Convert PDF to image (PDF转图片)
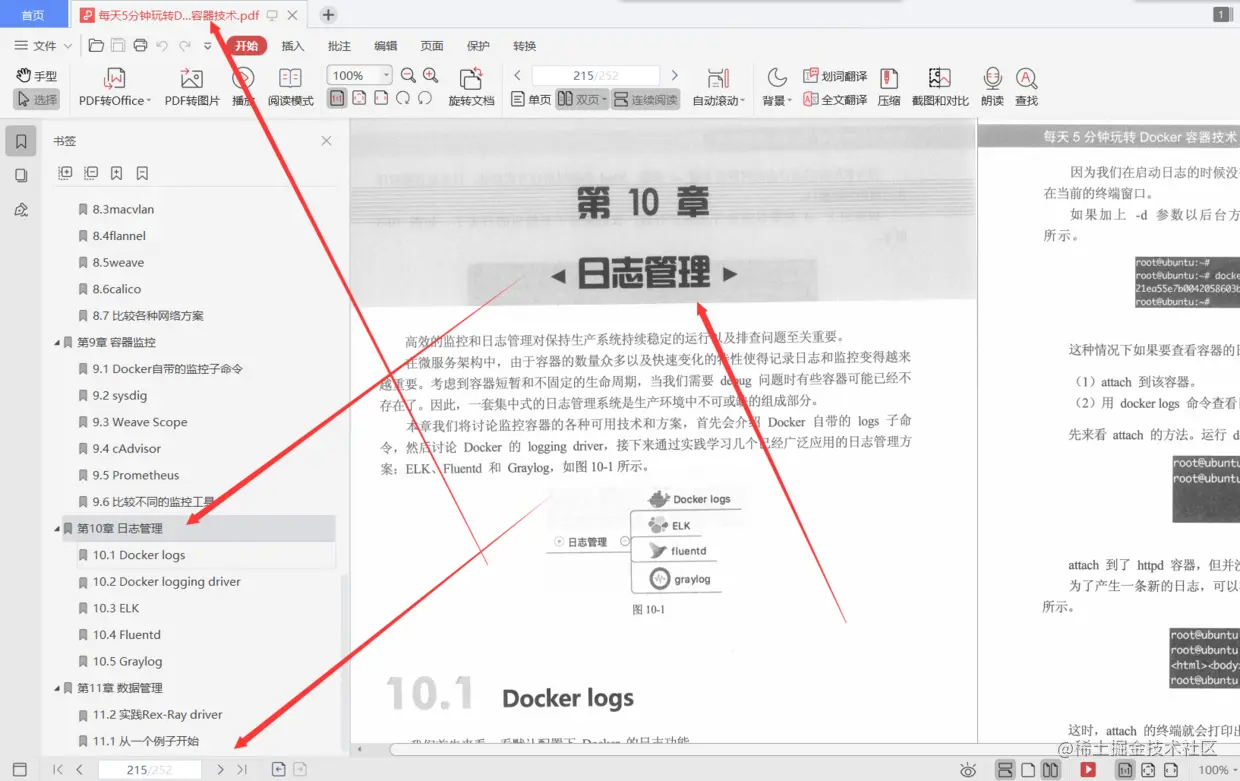1240x781 pixels. (x=192, y=87)
